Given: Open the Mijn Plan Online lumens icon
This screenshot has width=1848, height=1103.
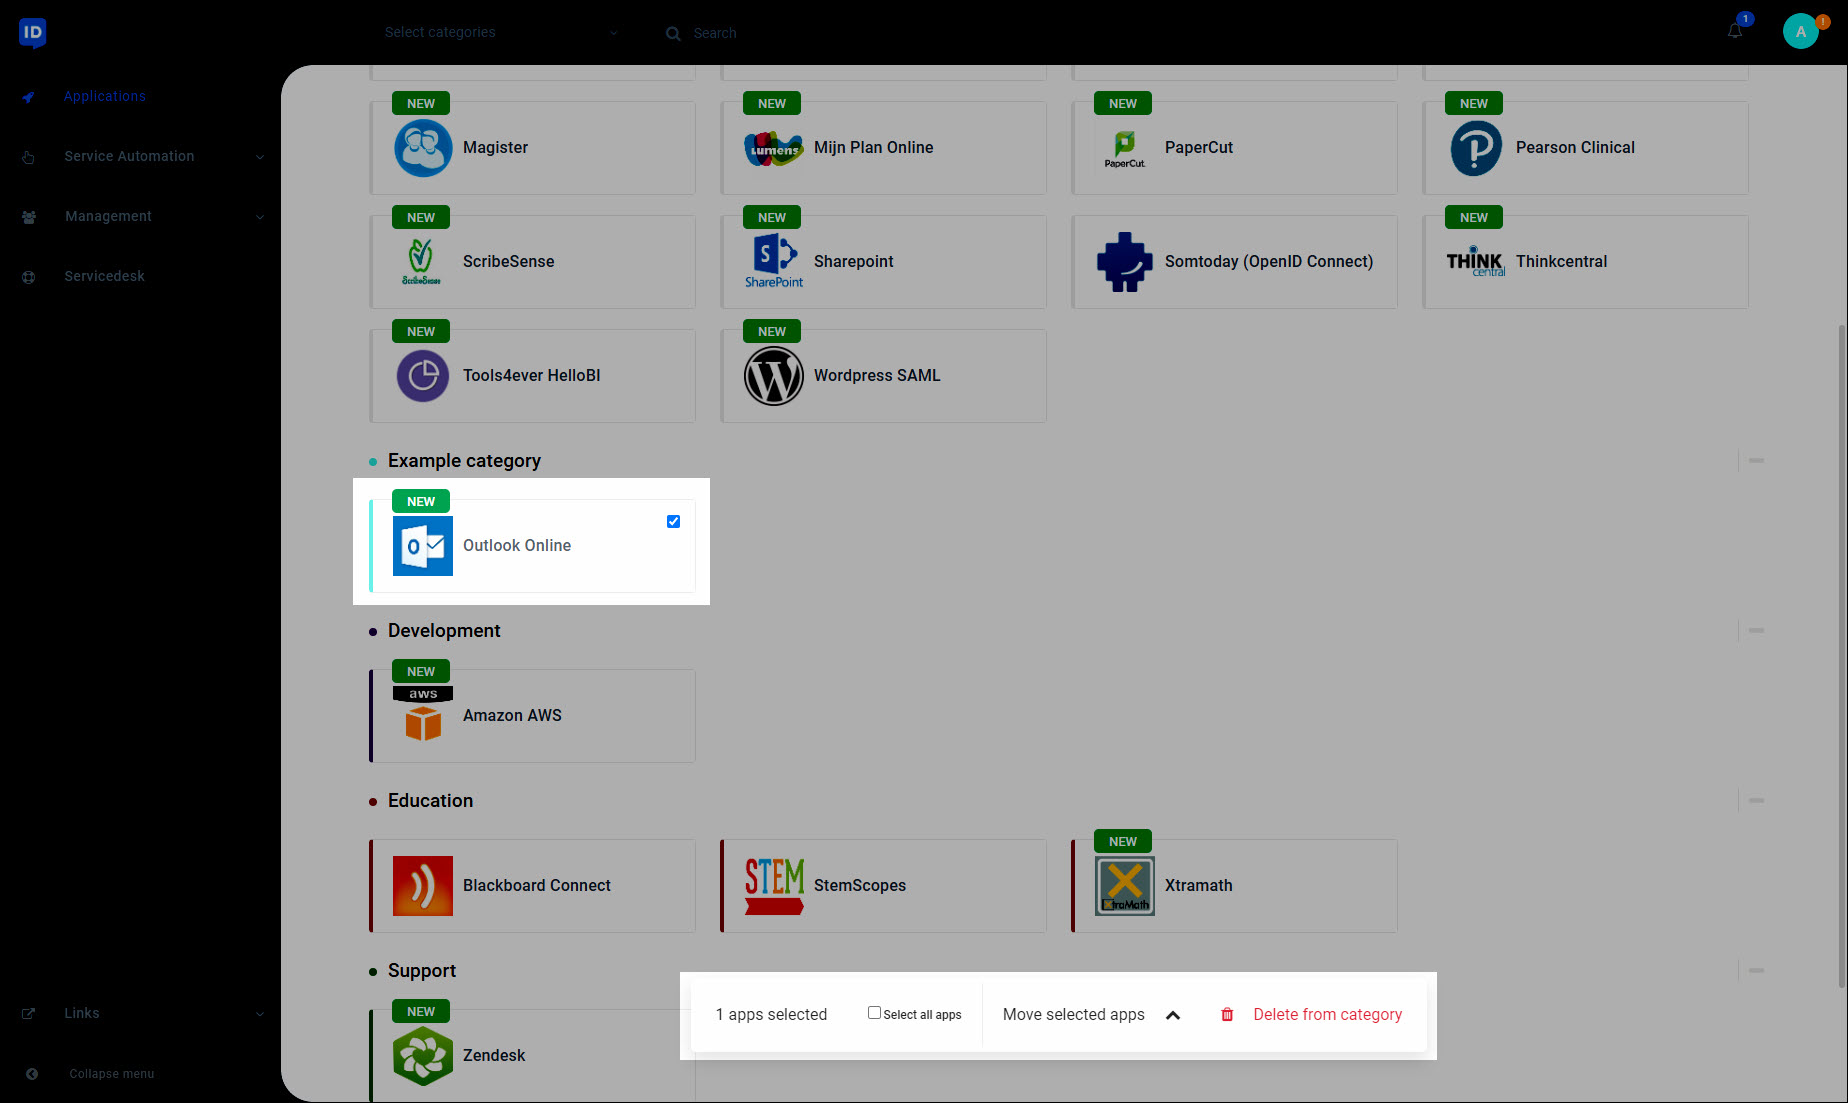Looking at the screenshot, I should [774, 148].
